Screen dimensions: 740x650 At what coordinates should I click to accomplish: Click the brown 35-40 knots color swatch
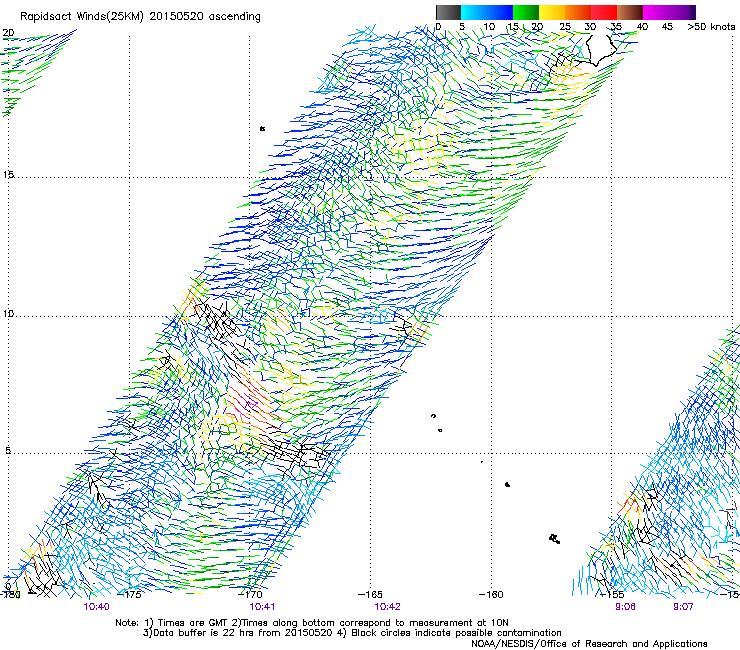630,12
